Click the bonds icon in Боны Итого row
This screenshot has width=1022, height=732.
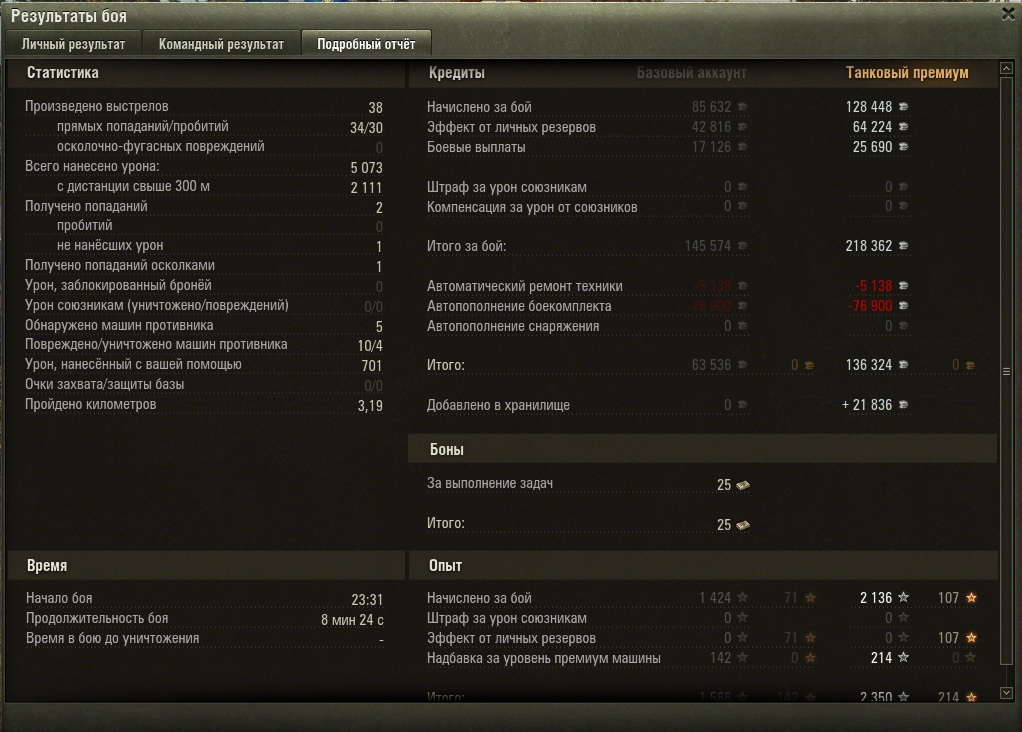pos(742,525)
